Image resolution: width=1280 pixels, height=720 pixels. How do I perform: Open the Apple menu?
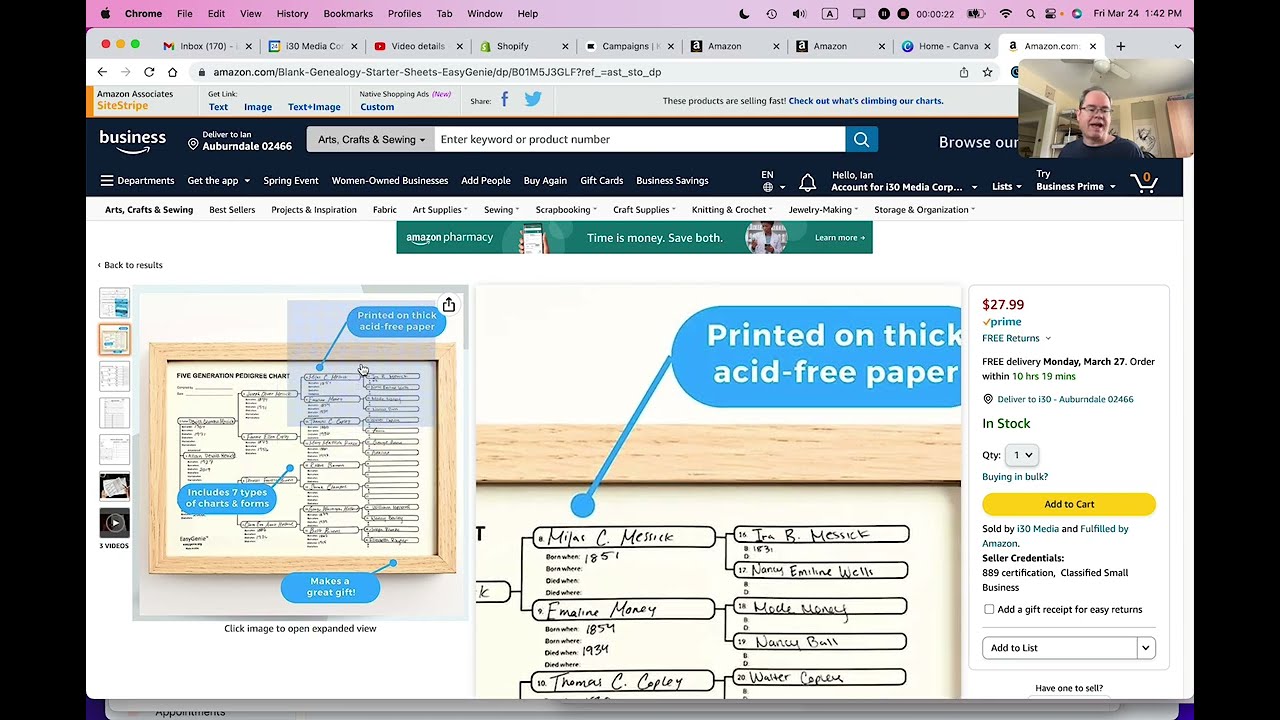tap(105, 14)
